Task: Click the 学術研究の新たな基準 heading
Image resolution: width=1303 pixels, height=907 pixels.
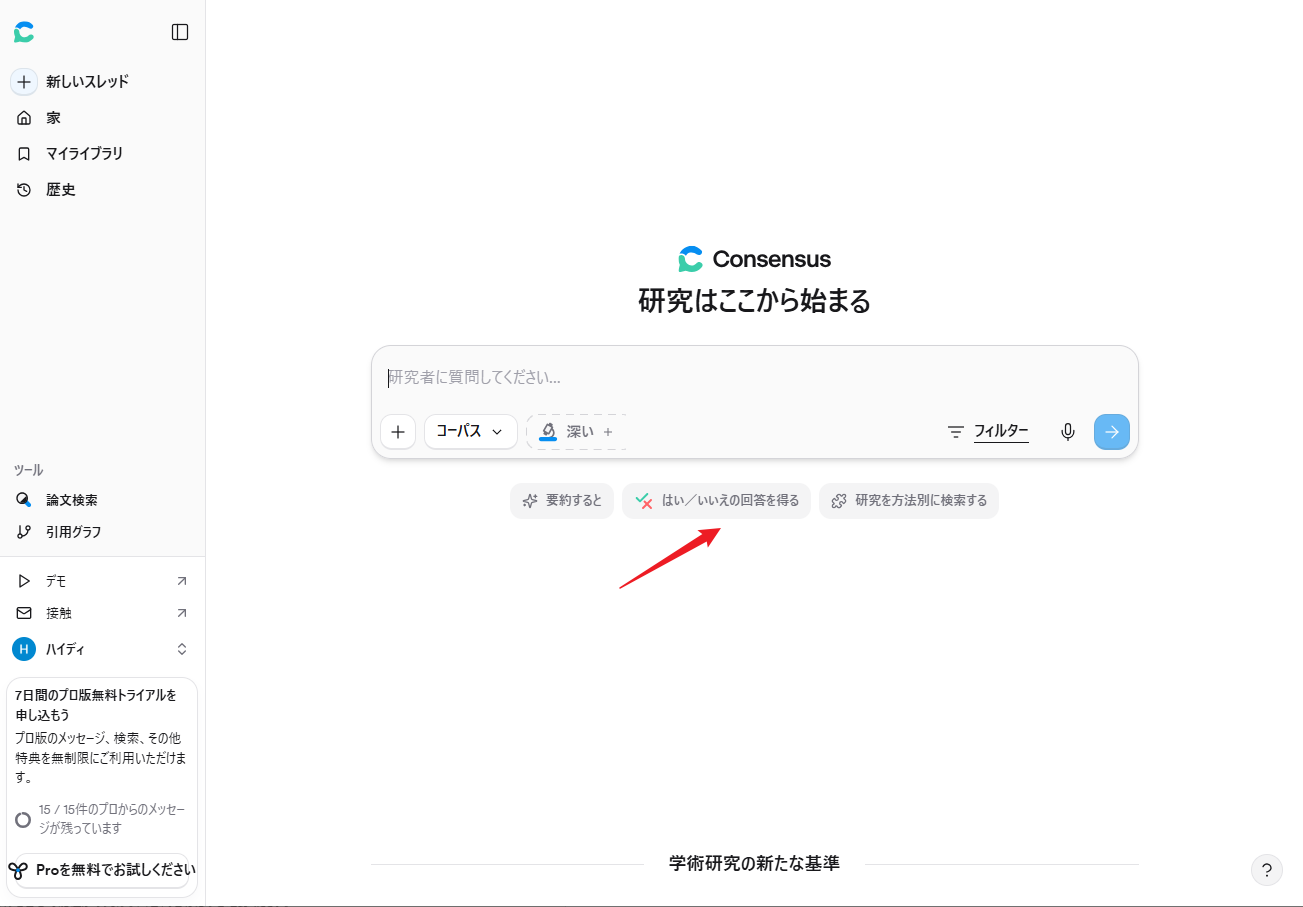Action: tap(754, 864)
